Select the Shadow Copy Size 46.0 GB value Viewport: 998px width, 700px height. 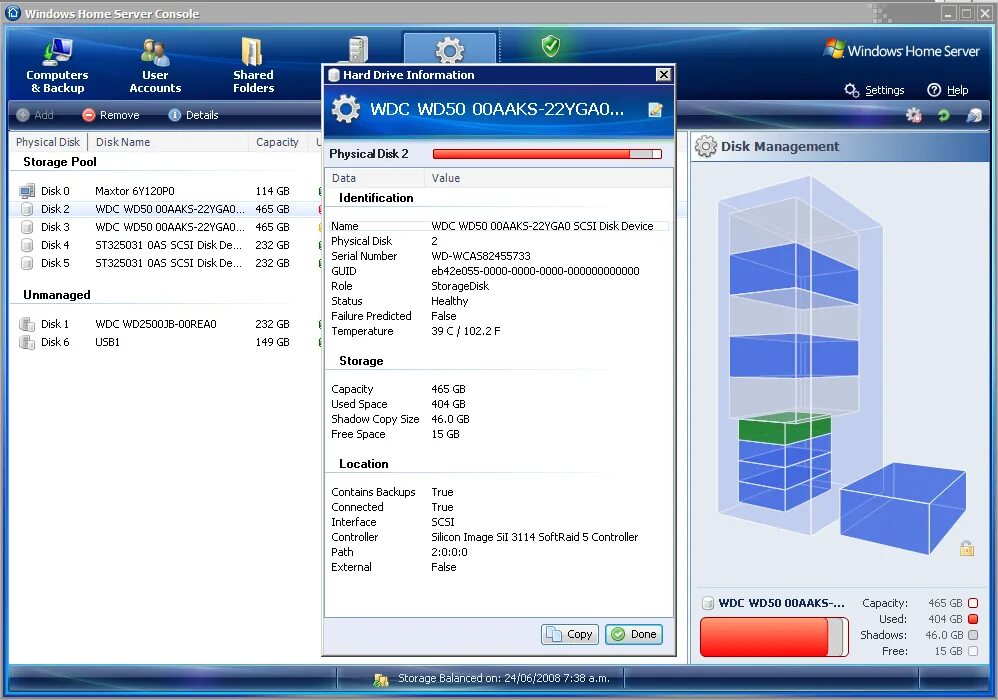click(x=450, y=419)
